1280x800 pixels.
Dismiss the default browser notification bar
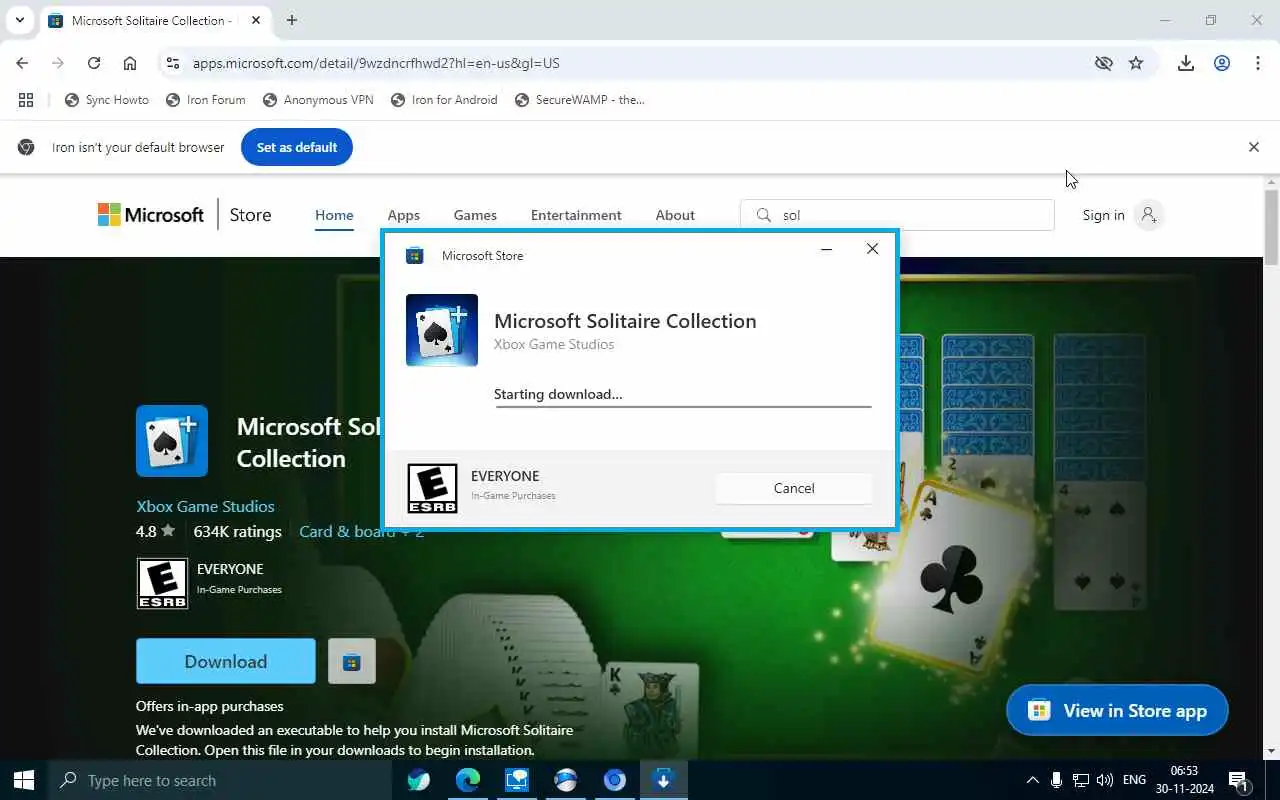pos(1254,147)
